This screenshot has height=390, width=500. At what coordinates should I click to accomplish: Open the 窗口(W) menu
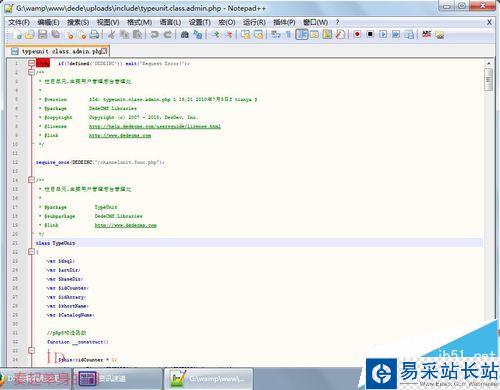click(315, 22)
